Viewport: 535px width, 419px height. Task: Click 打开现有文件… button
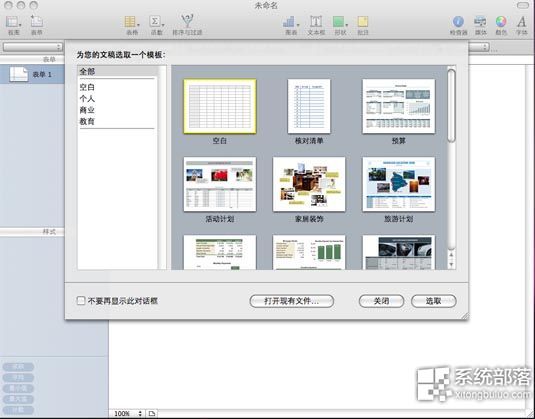click(x=292, y=301)
